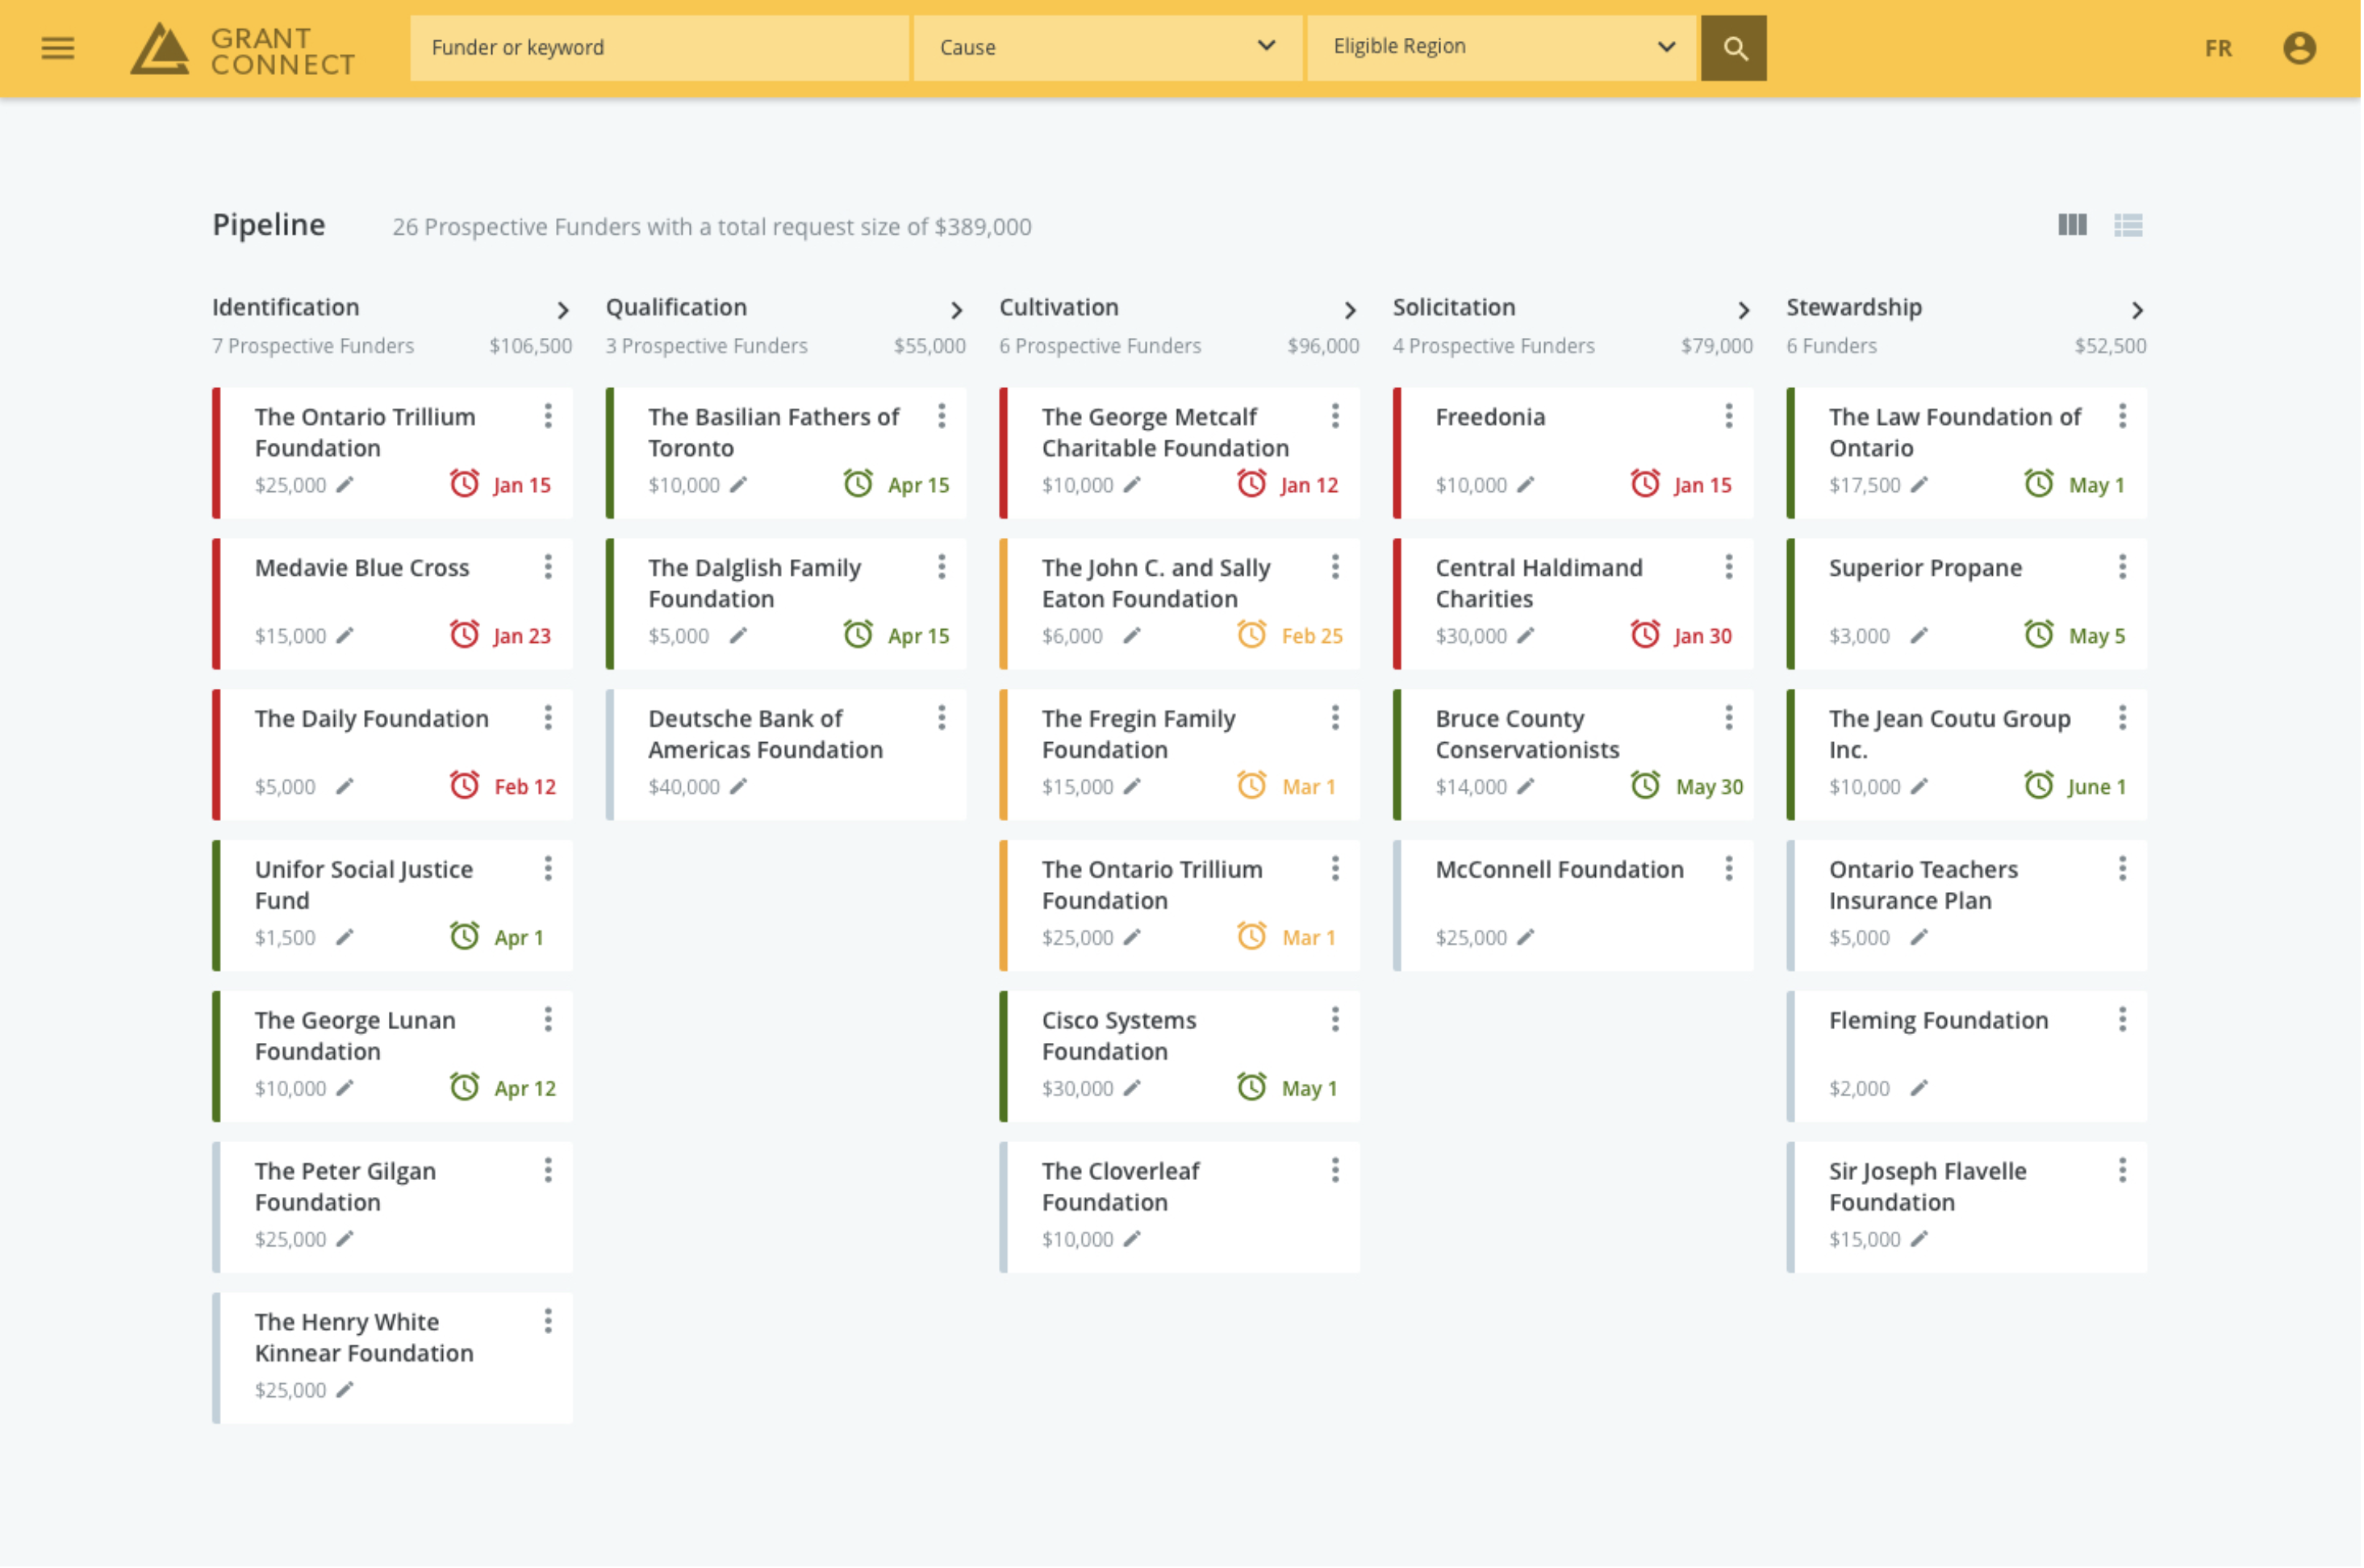Select the Qualification column heading

pos(677,308)
